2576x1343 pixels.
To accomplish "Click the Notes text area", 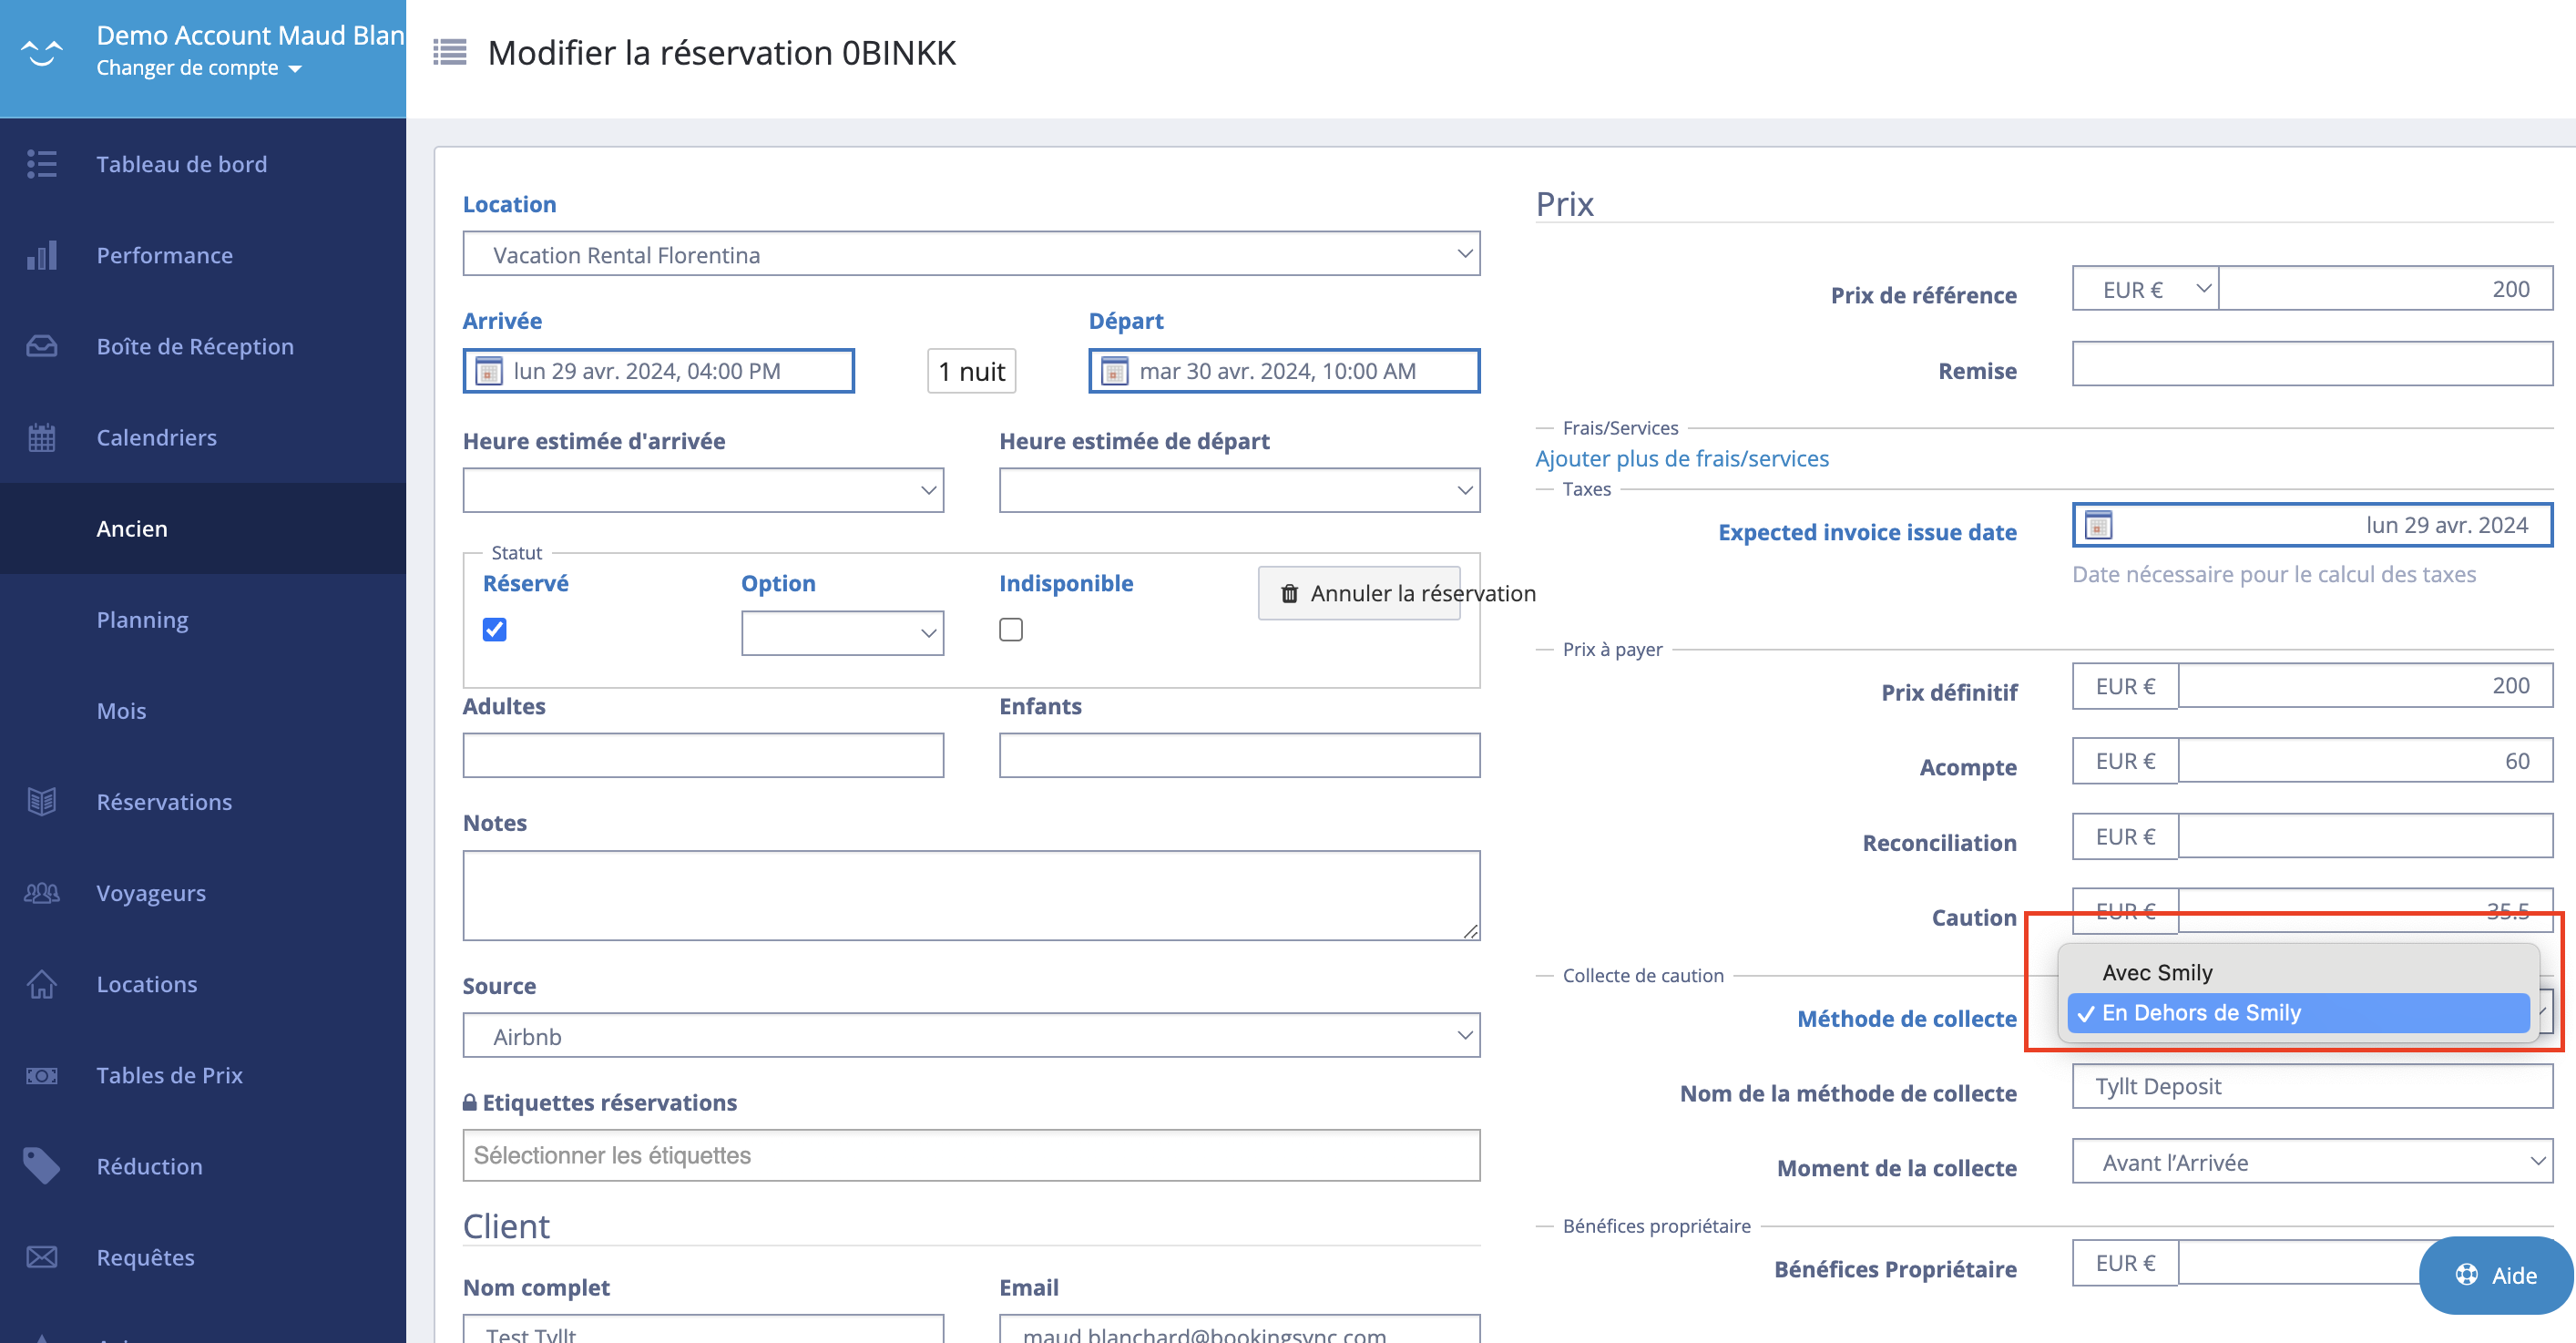I will [x=971, y=895].
